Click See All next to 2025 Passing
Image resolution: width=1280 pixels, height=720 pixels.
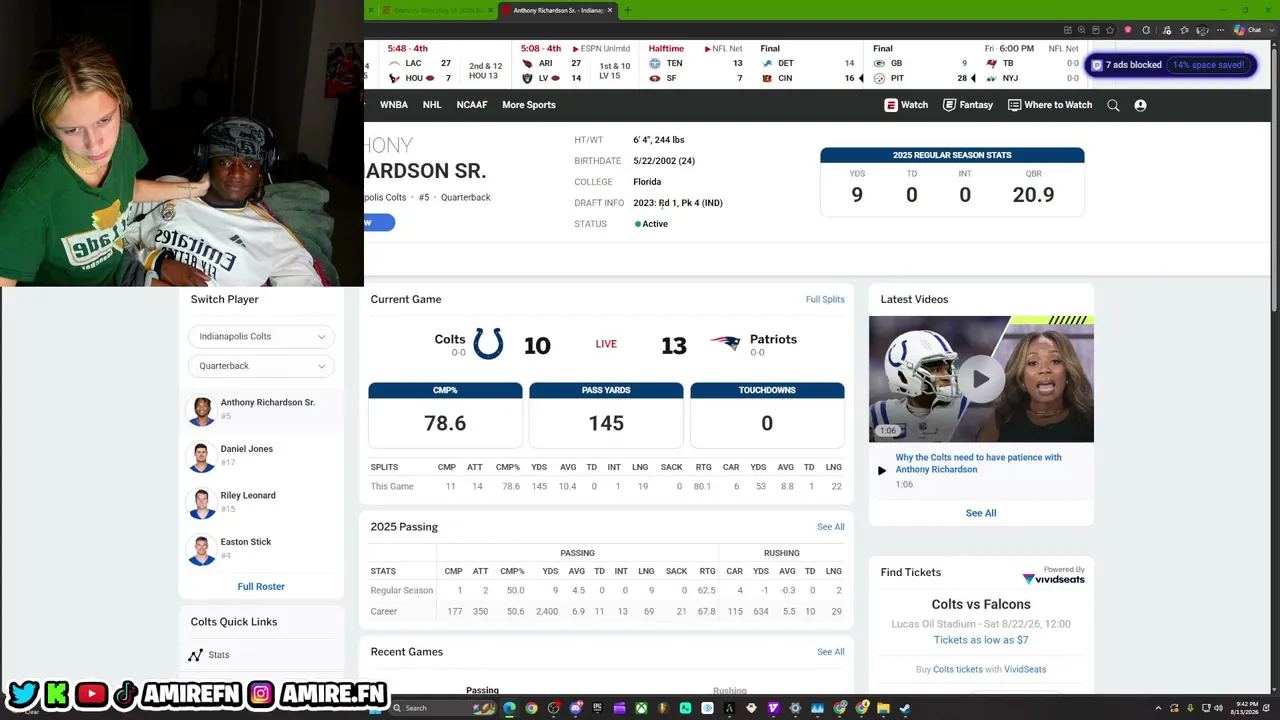click(831, 527)
